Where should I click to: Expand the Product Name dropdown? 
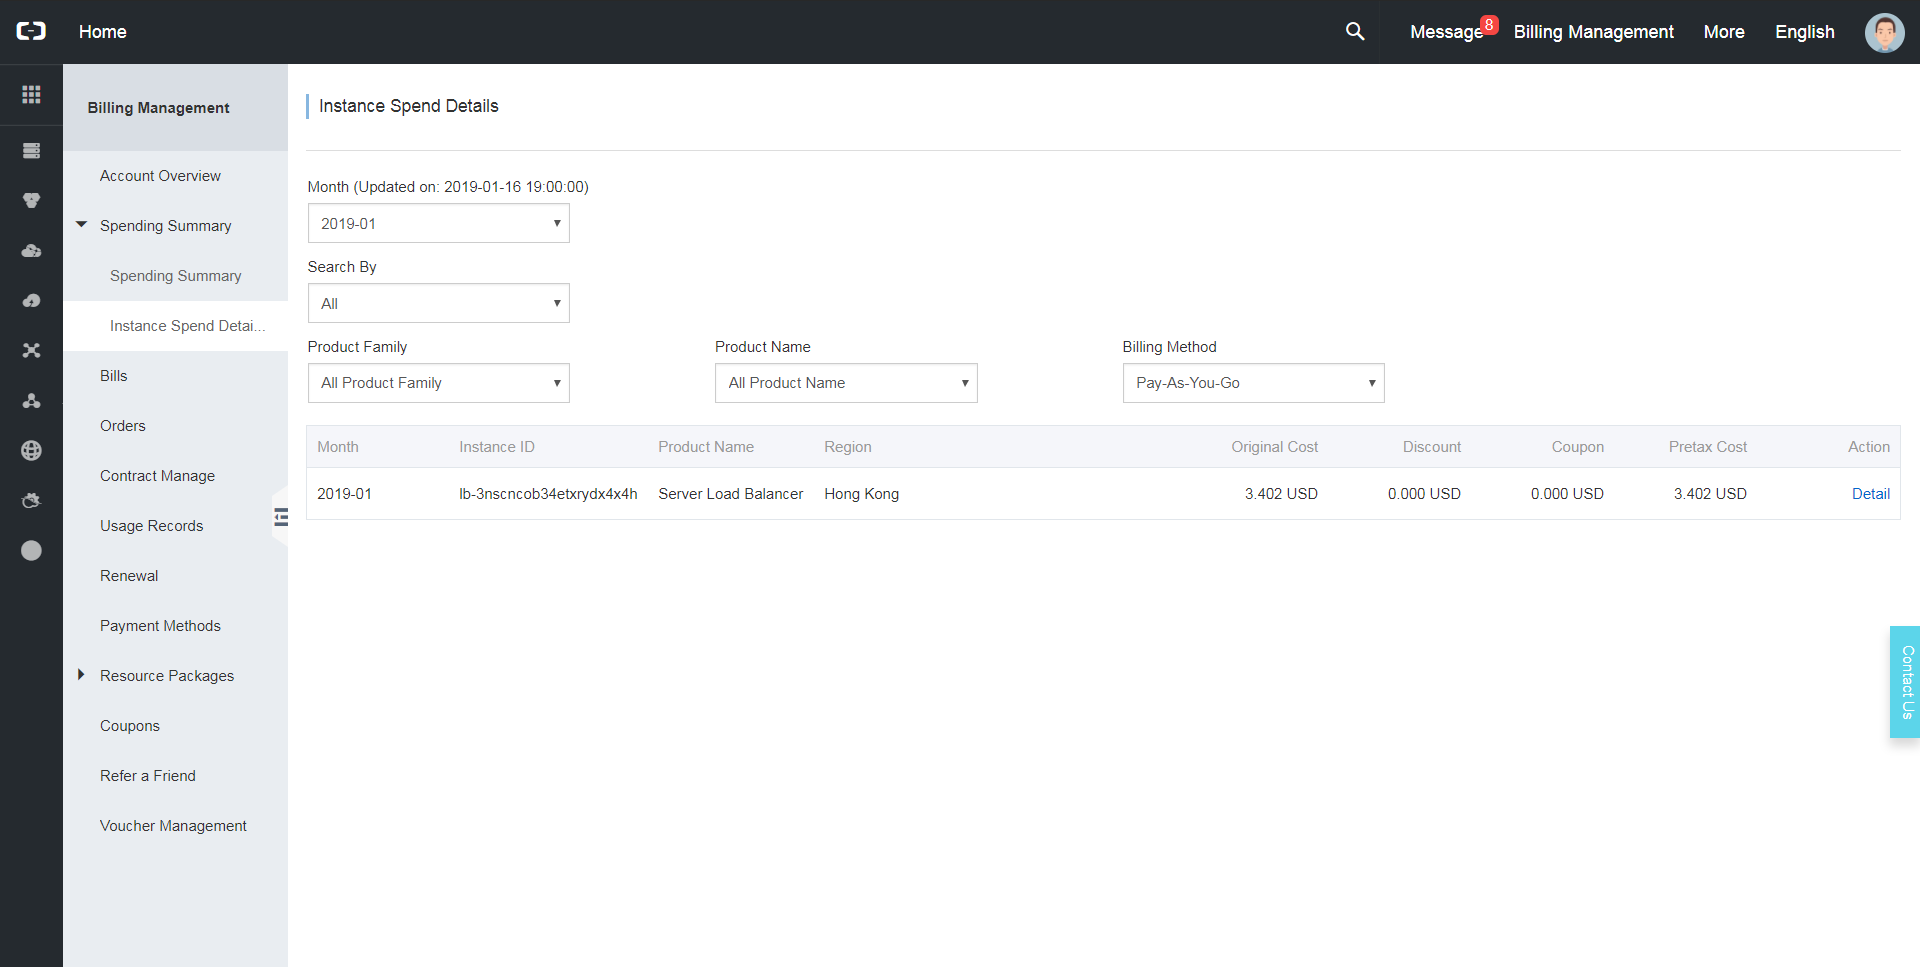[845, 383]
